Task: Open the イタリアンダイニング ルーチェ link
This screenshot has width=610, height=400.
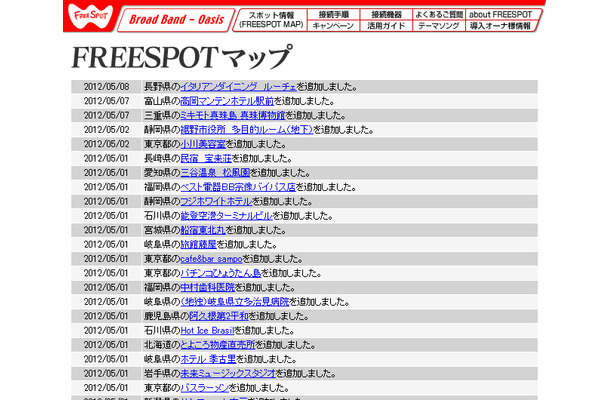Action: pyautogui.click(x=238, y=86)
